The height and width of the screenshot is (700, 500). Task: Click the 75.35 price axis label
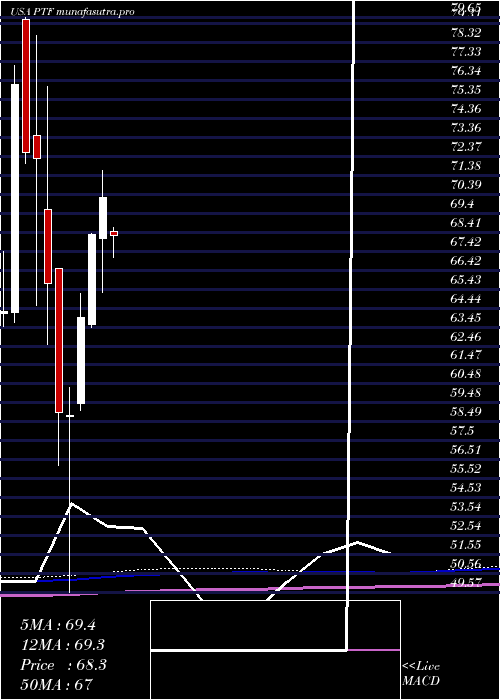(x=466, y=89)
